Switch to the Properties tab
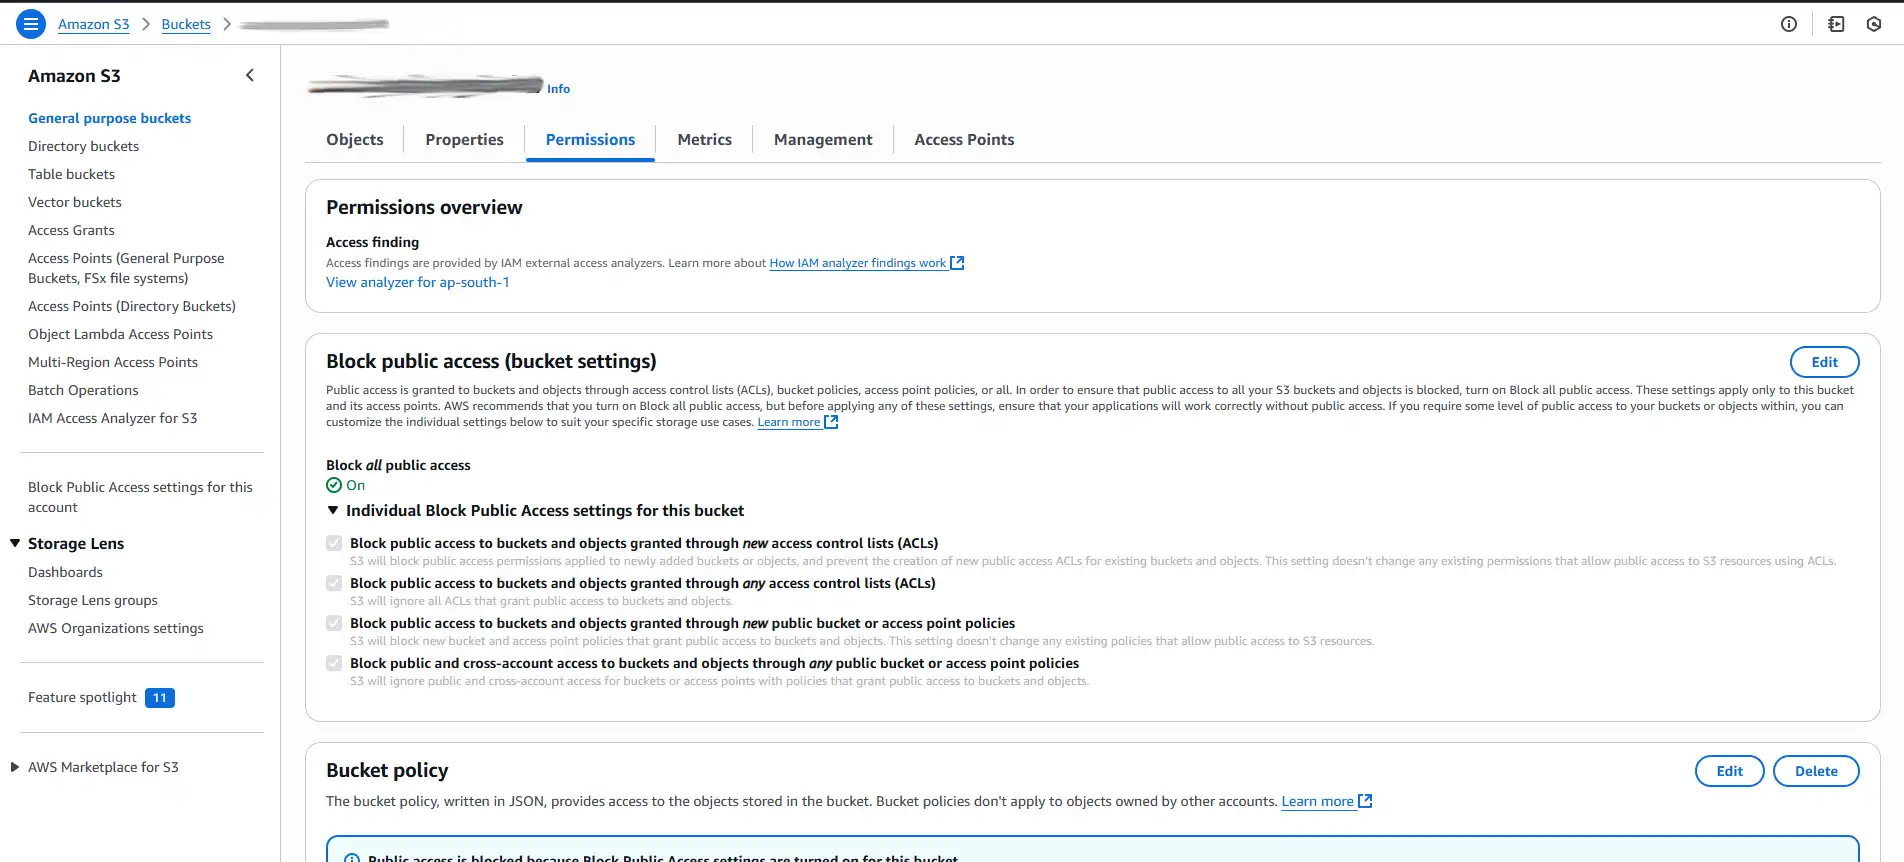 click(464, 140)
